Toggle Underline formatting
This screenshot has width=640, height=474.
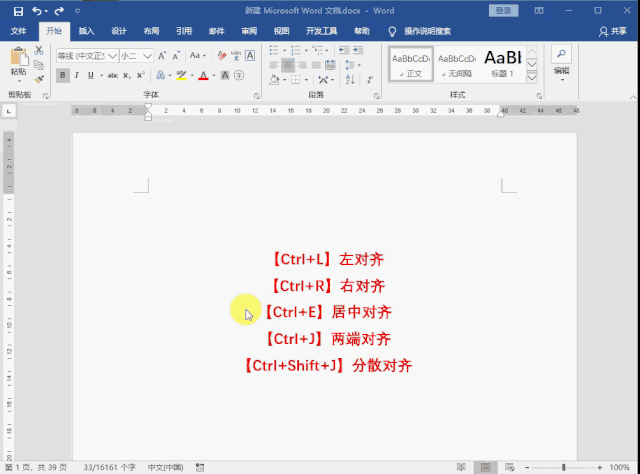click(91, 75)
